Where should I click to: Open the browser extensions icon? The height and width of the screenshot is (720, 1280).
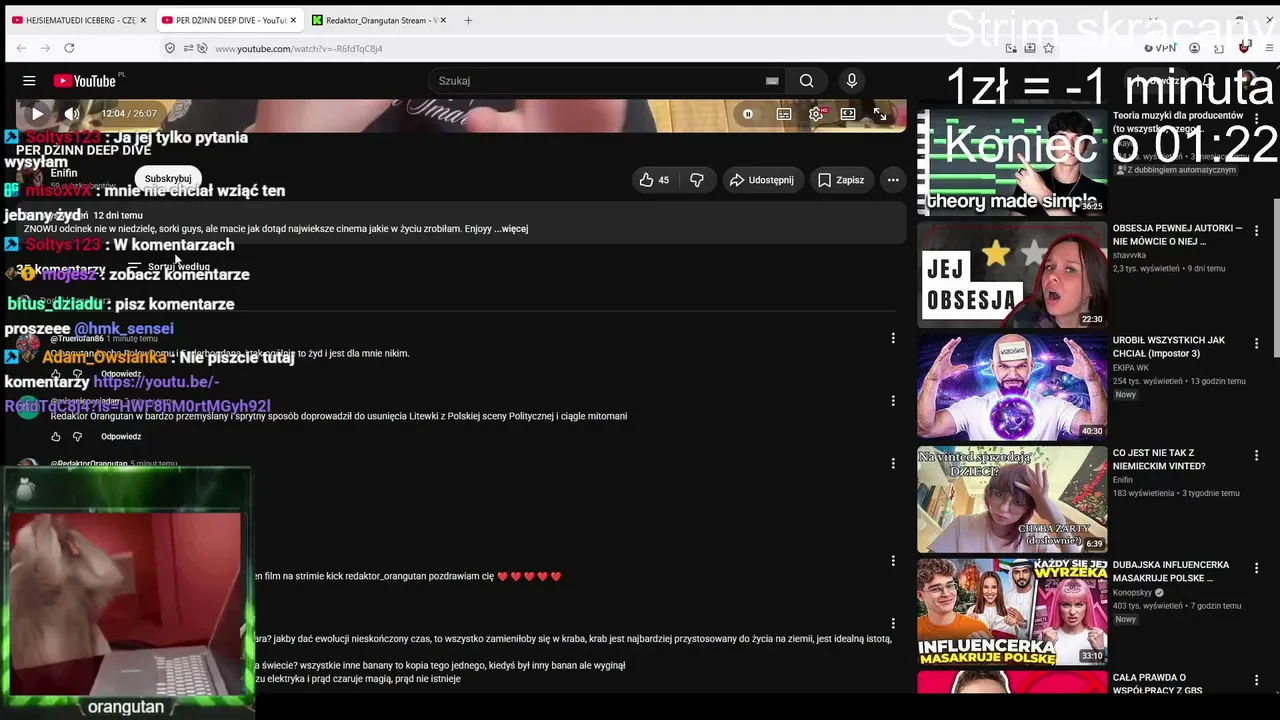[1219, 48]
